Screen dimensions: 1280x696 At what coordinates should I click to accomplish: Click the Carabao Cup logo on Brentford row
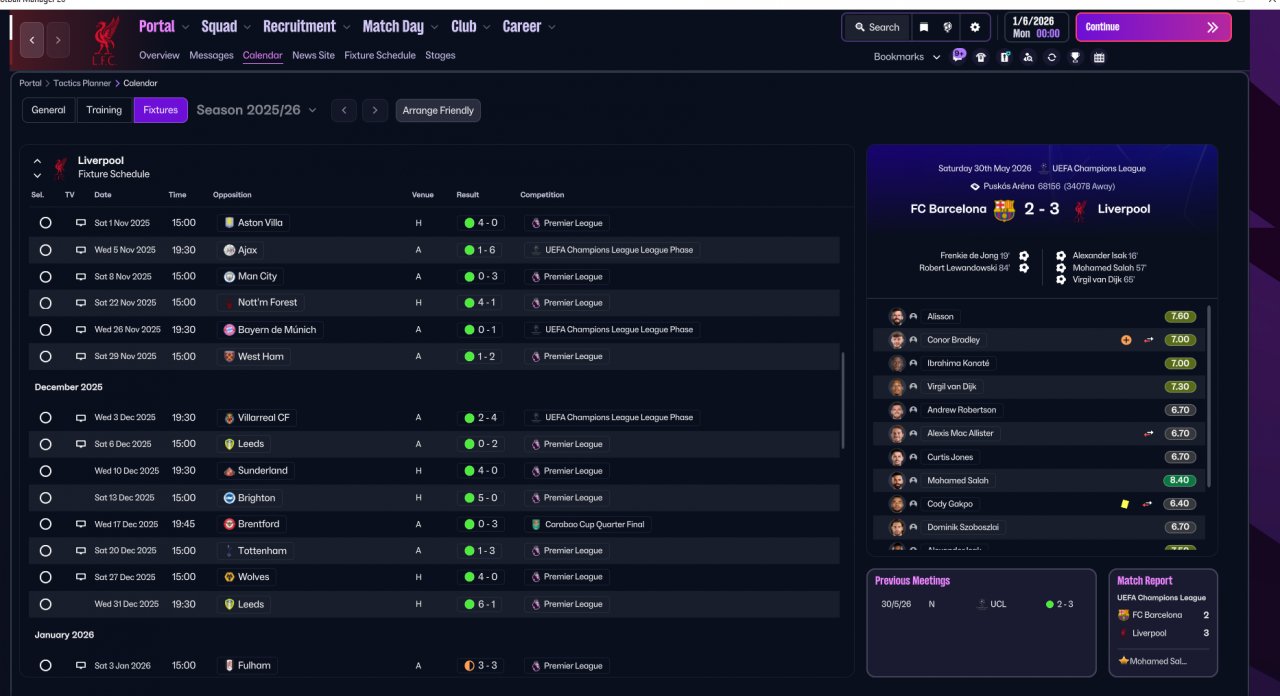pyautogui.click(x=536, y=524)
